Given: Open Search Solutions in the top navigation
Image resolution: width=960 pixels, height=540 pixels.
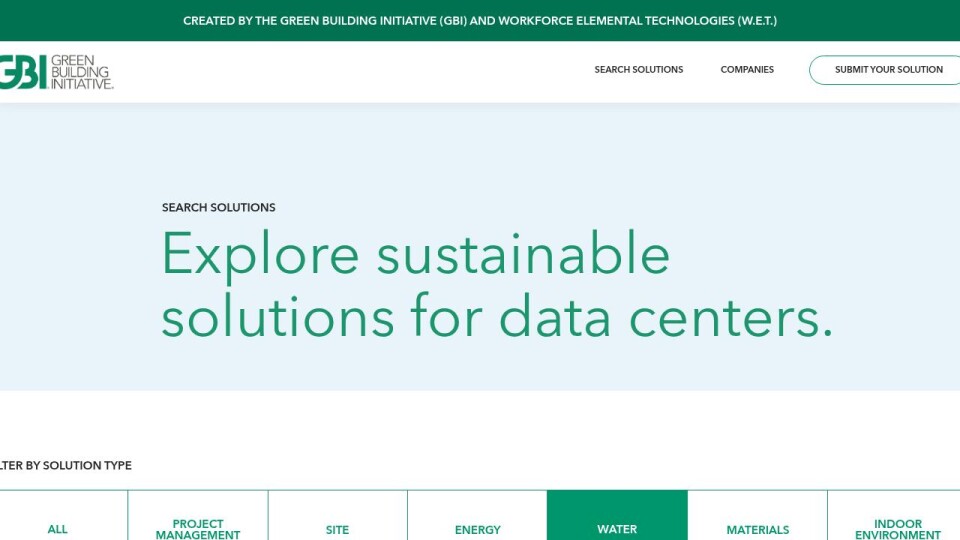Looking at the screenshot, I should [x=638, y=70].
